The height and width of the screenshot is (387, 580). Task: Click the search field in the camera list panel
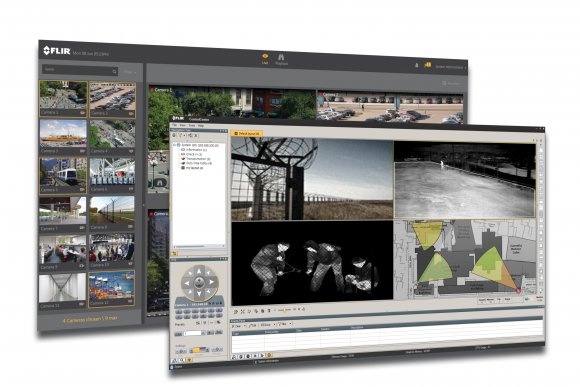tap(80, 70)
